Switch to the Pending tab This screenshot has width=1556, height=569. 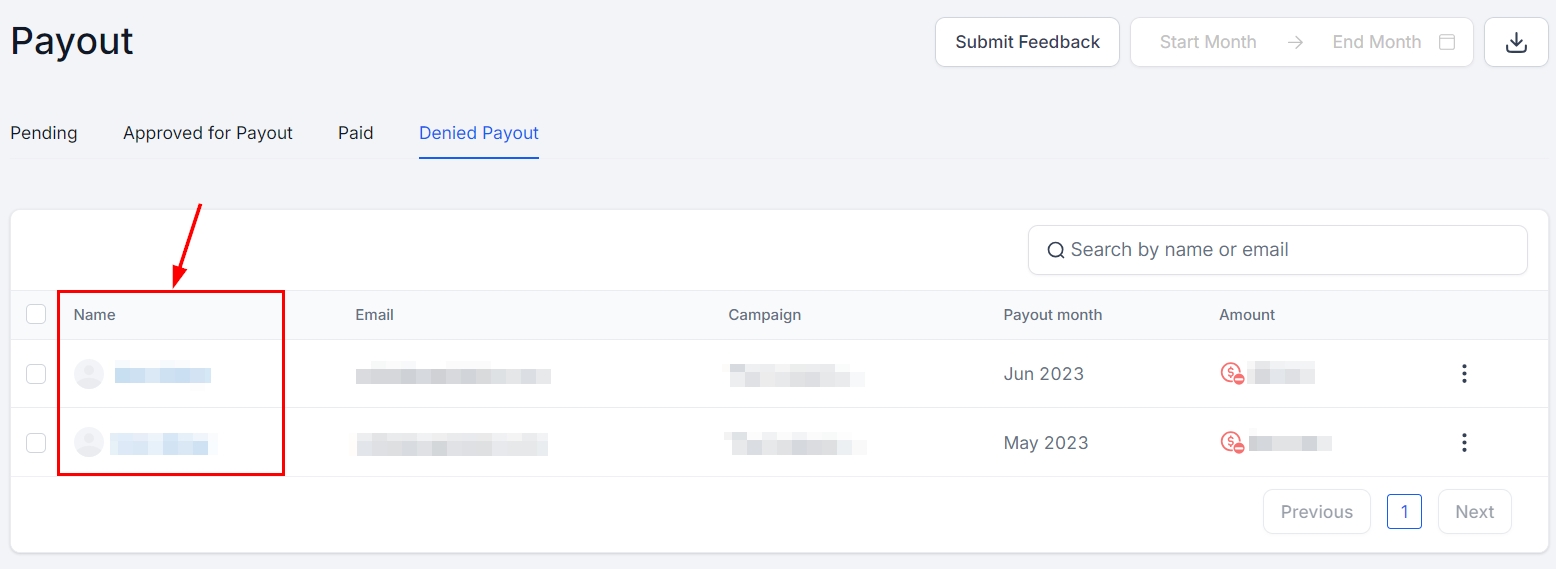tap(44, 133)
